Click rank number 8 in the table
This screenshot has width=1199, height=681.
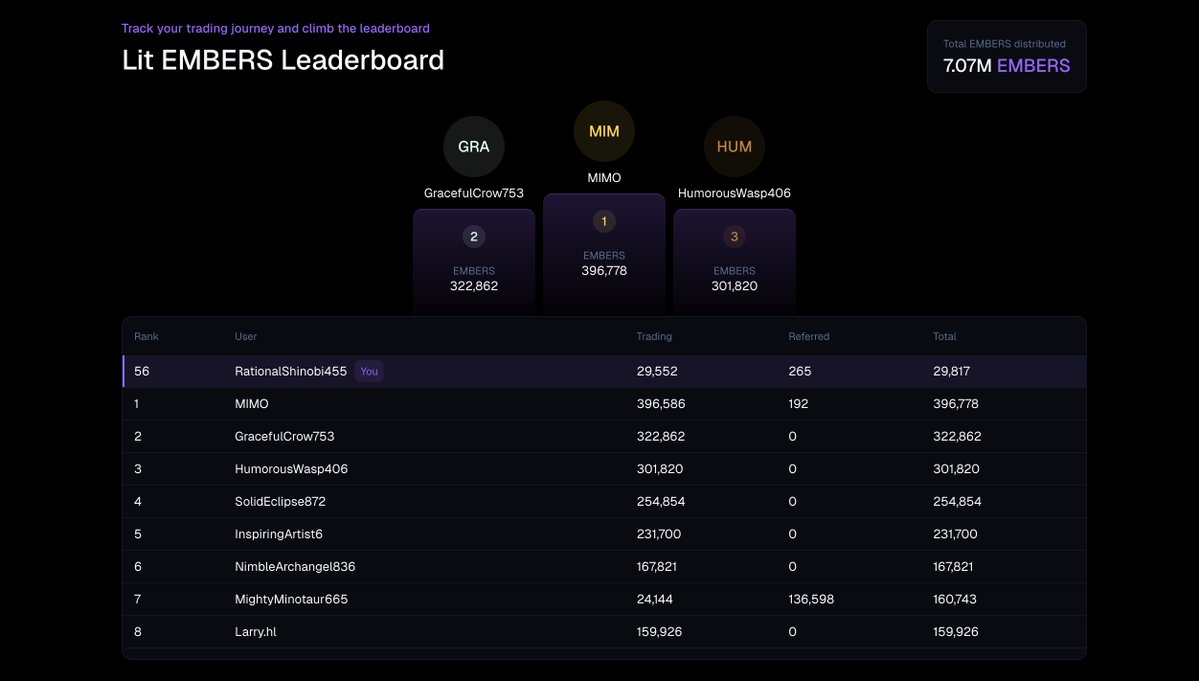point(138,632)
